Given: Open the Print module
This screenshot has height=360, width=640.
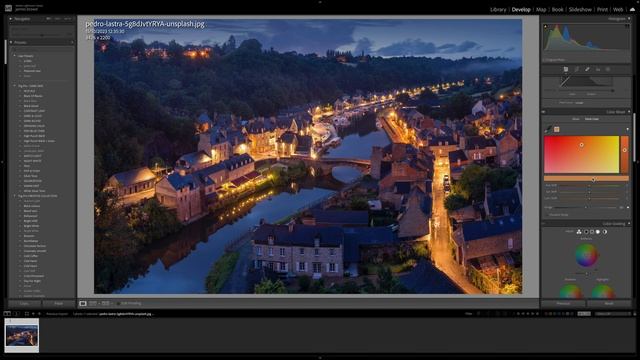Looking at the screenshot, I should tap(602, 9).
